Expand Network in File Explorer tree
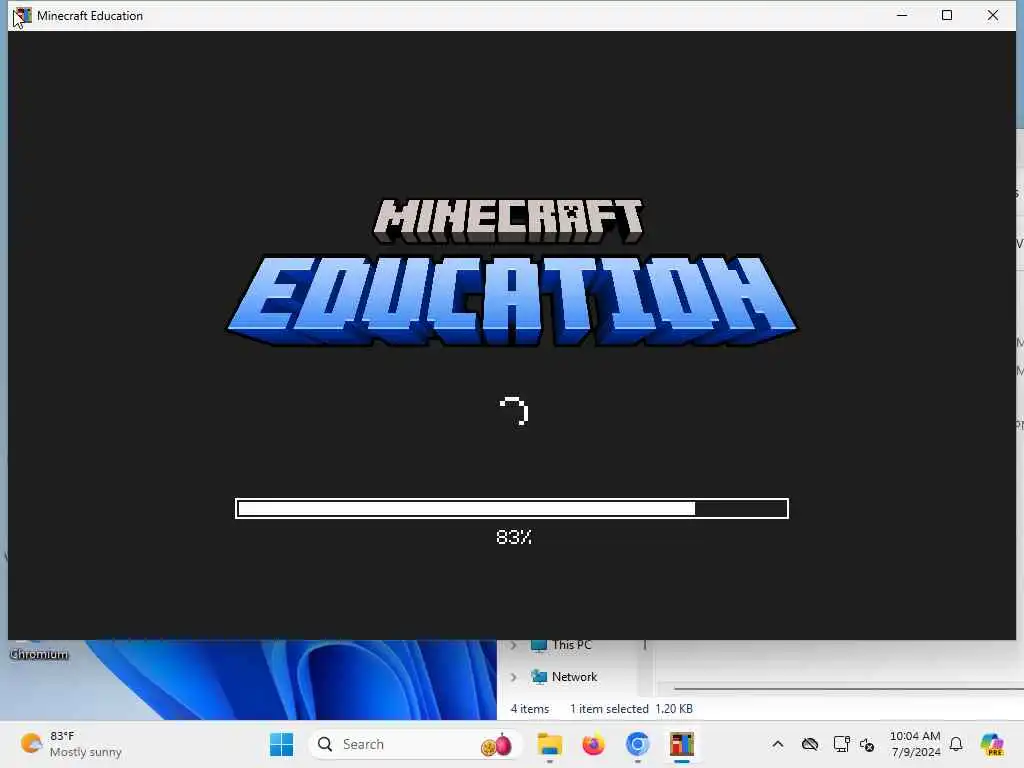Screen dimensions: 1024x768 (x=513, y=677)
